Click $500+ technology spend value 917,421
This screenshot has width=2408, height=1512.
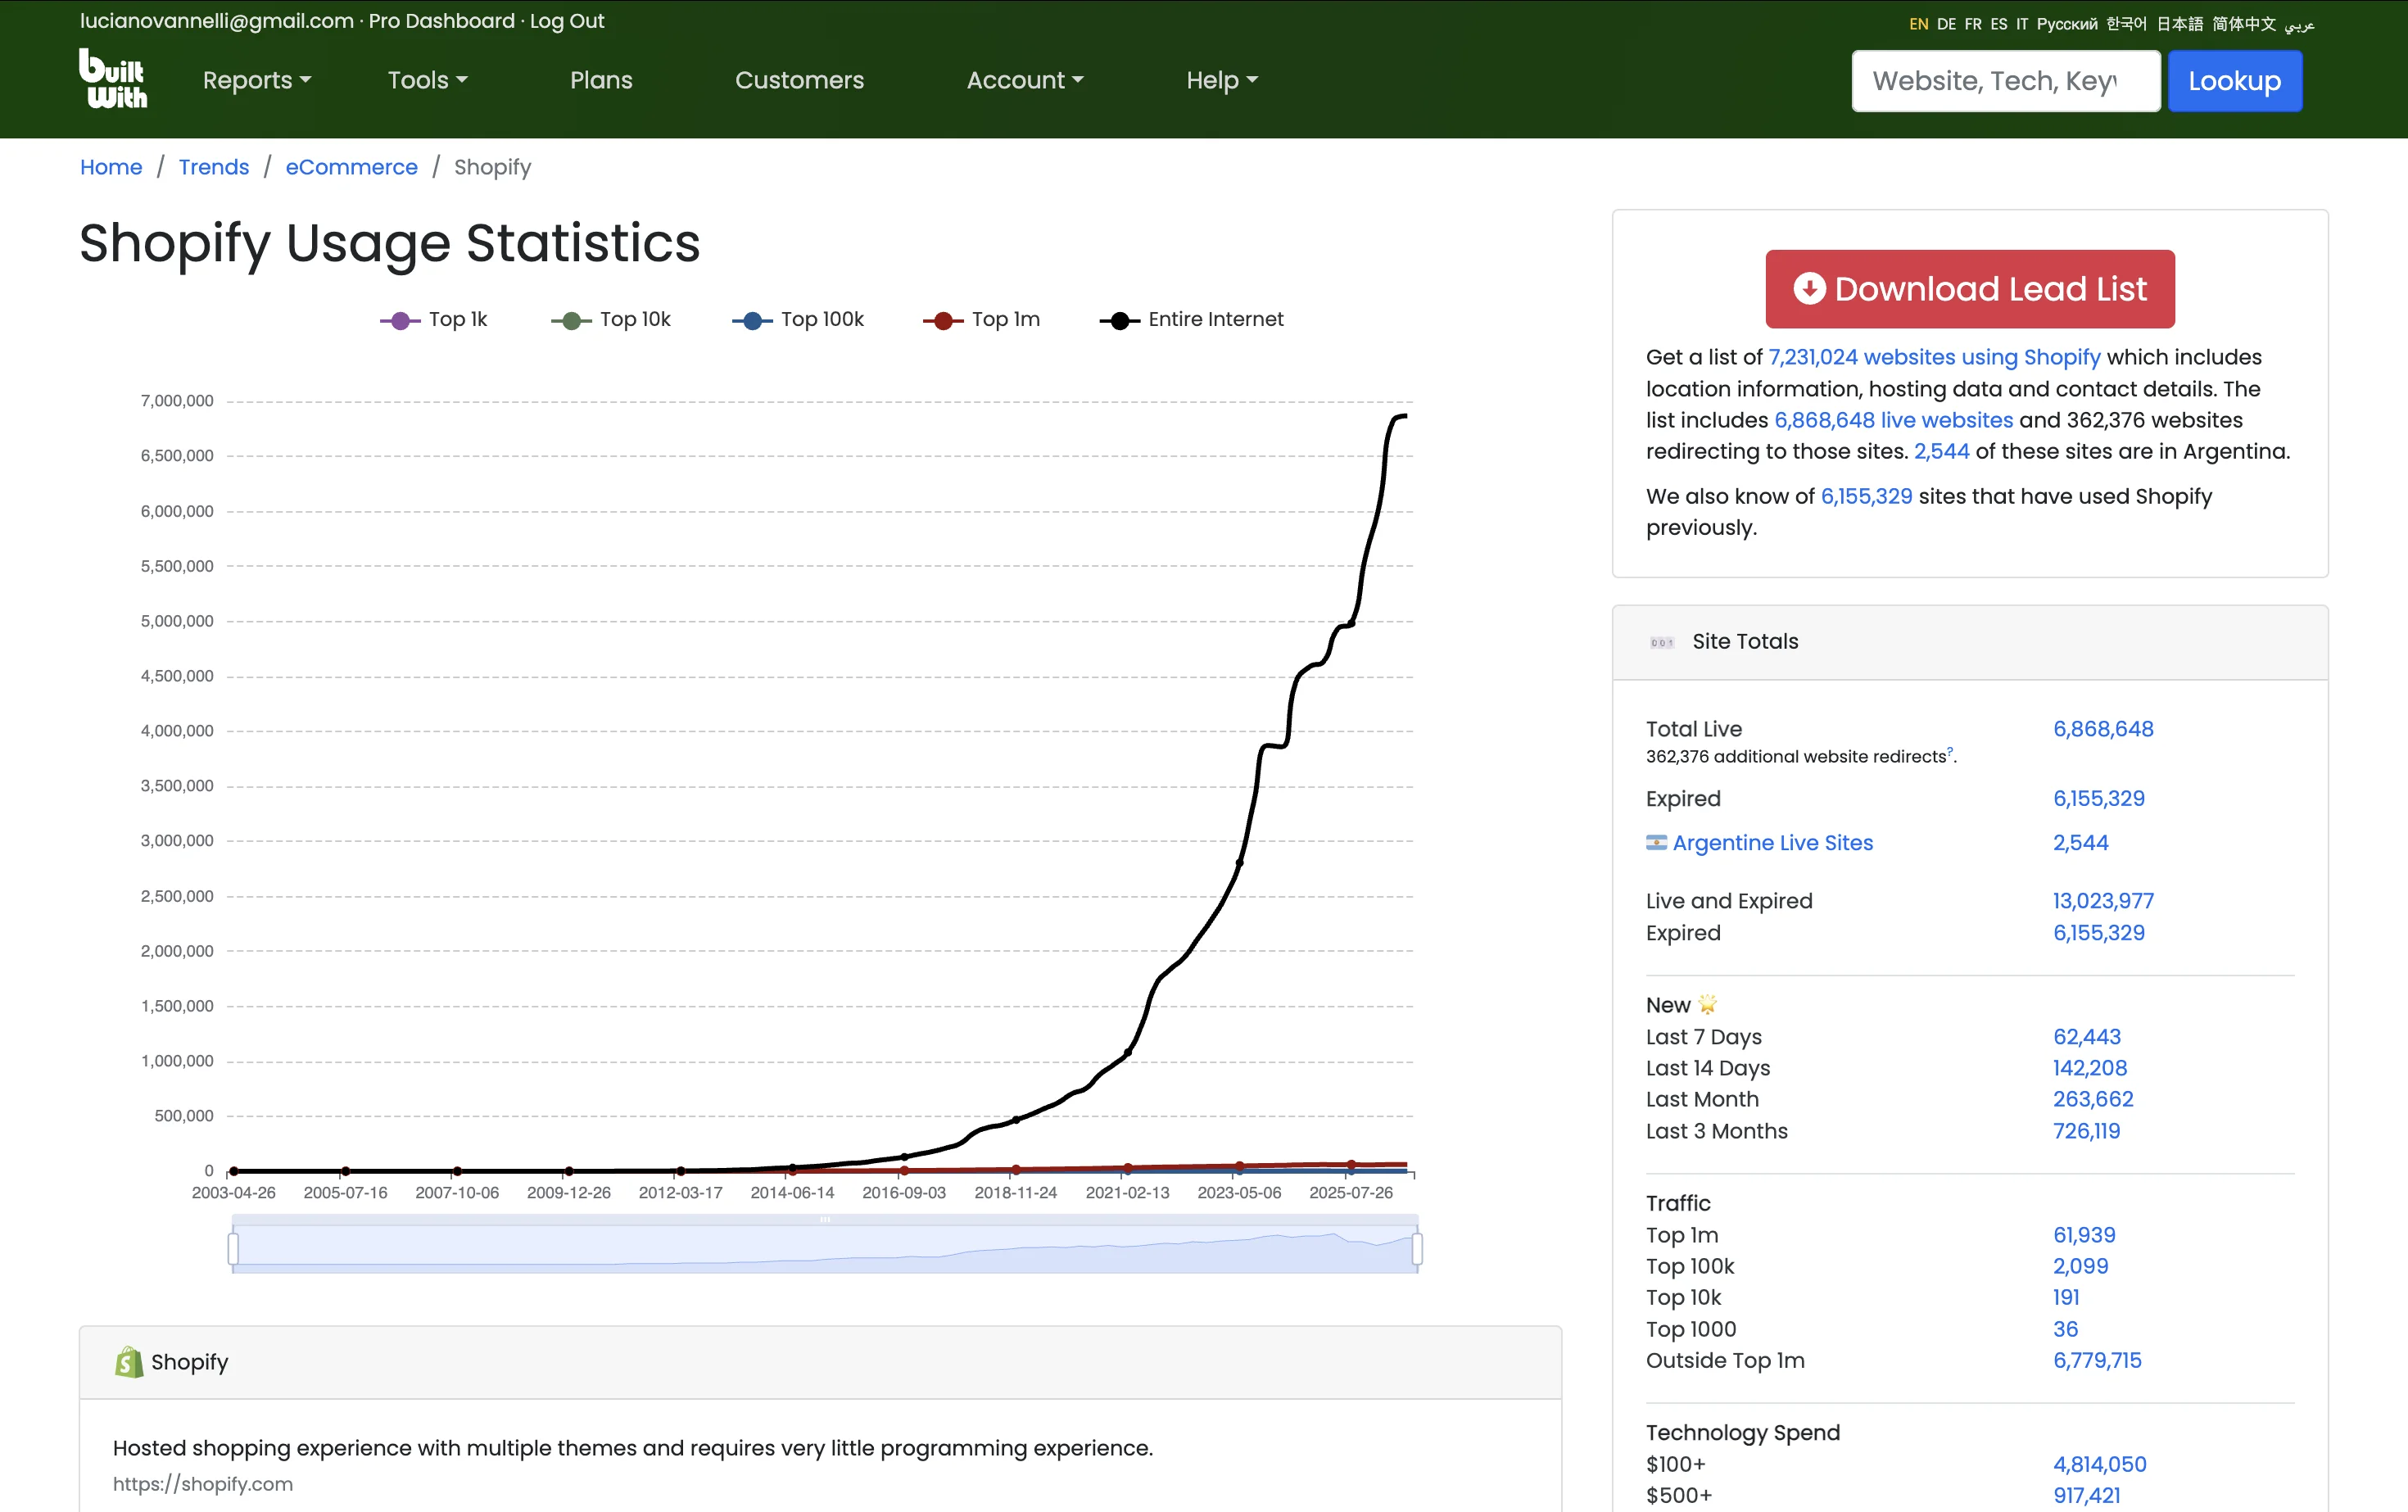2086,1495
